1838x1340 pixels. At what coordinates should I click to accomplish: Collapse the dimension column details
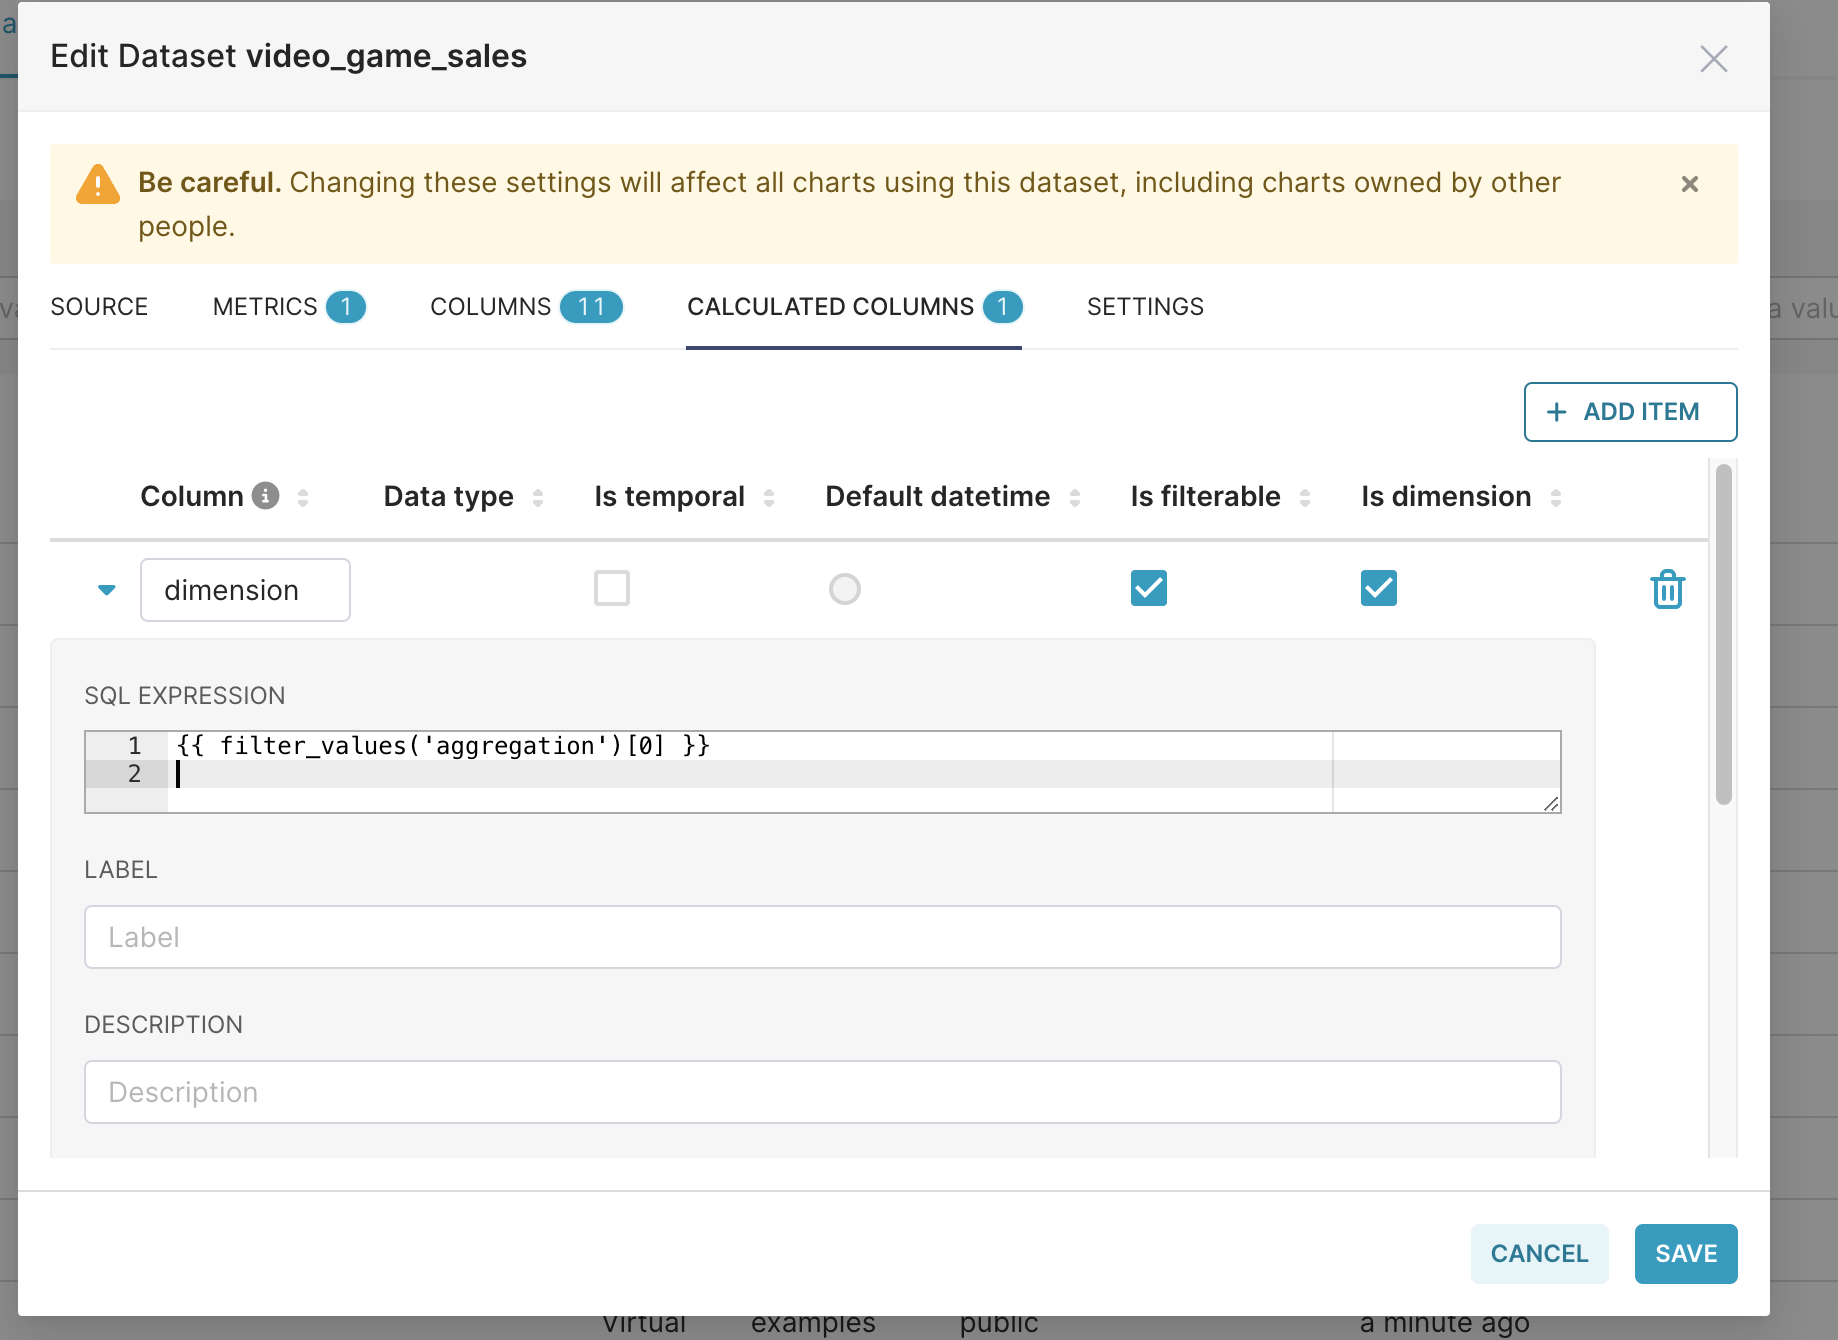pos(107,590)
